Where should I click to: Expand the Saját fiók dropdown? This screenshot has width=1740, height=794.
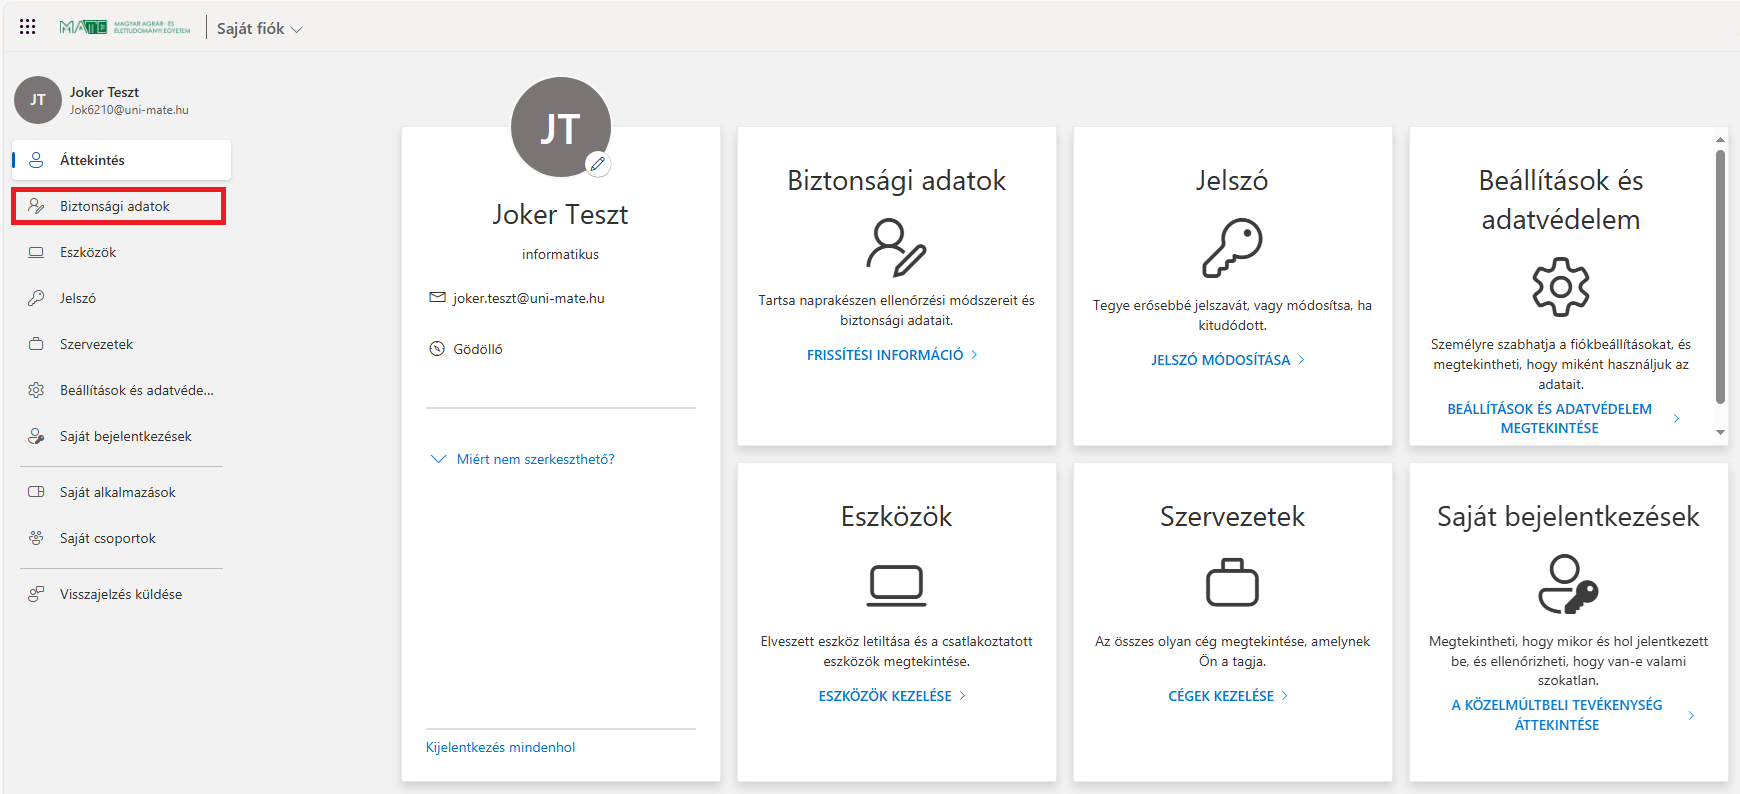tap(259, 29)
